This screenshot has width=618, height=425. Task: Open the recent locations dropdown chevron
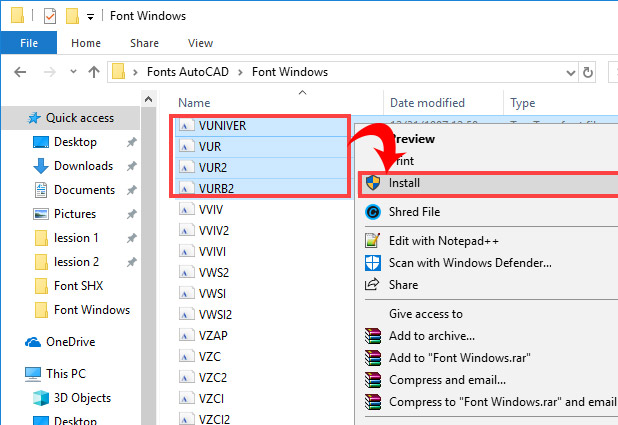[x=72, y=72]
